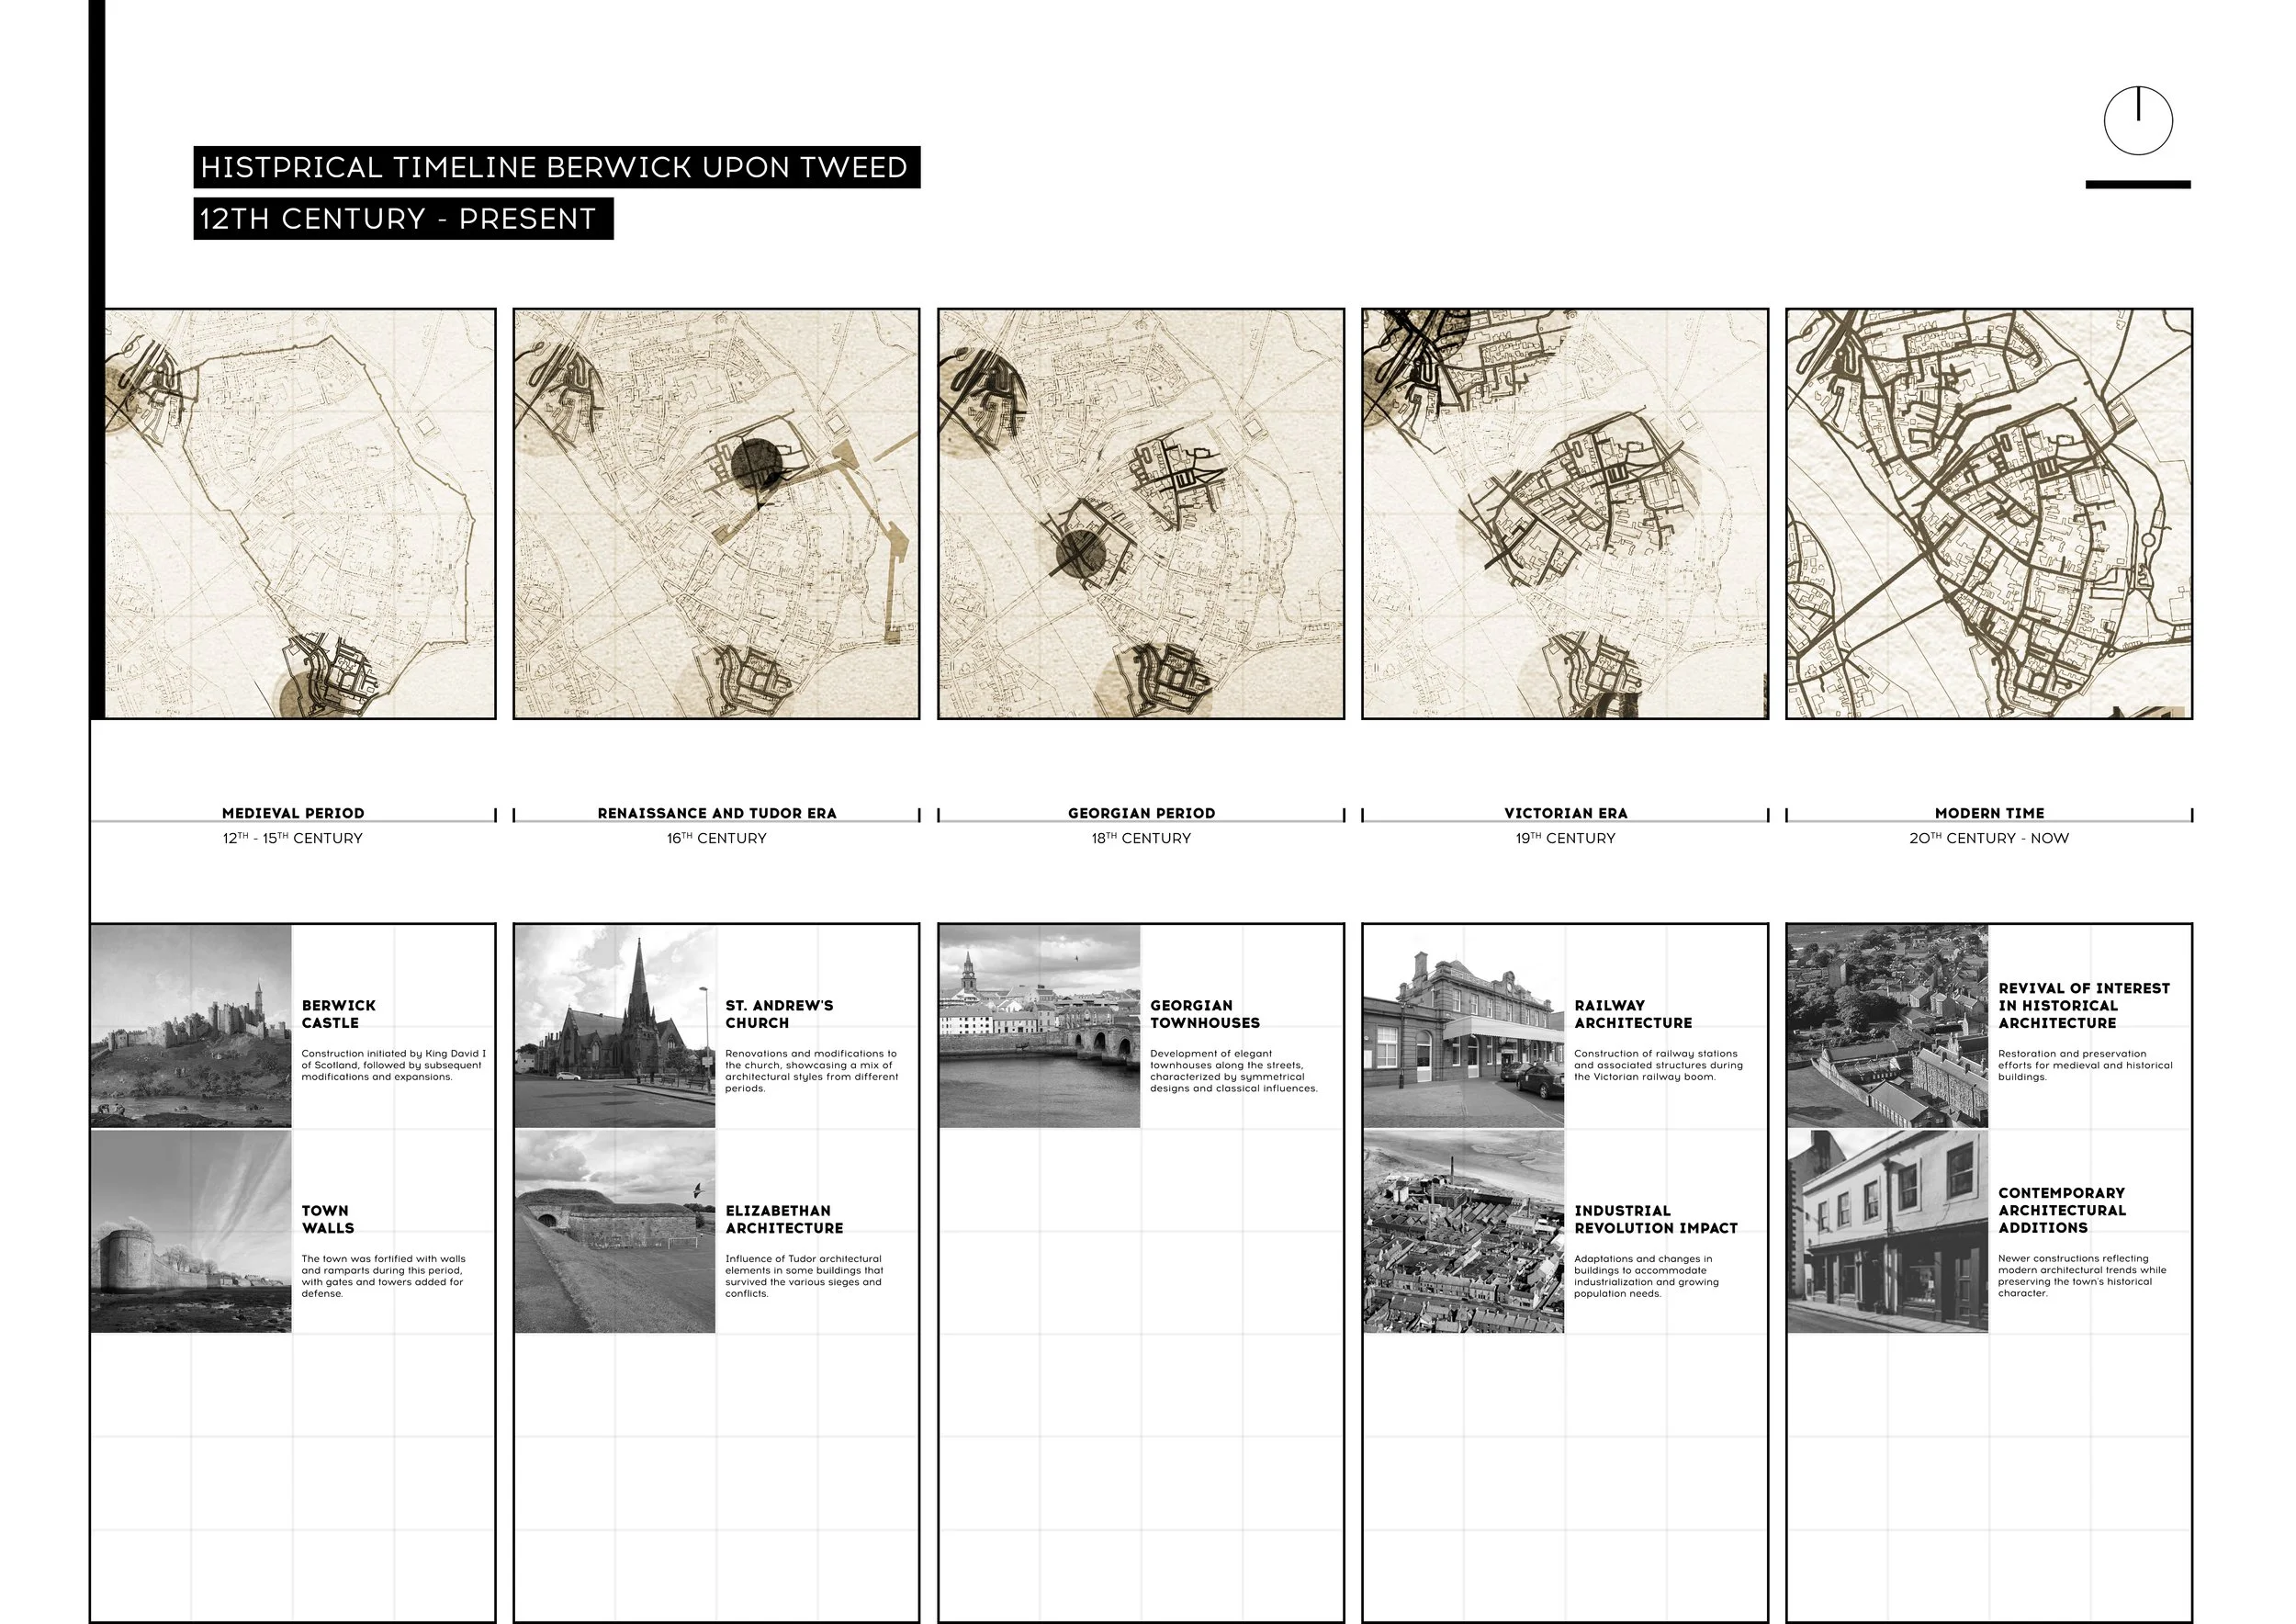2296x1624 pixels.
Task: Open the Industrial Revolution aerial photo
Action: (1463, 1232)
